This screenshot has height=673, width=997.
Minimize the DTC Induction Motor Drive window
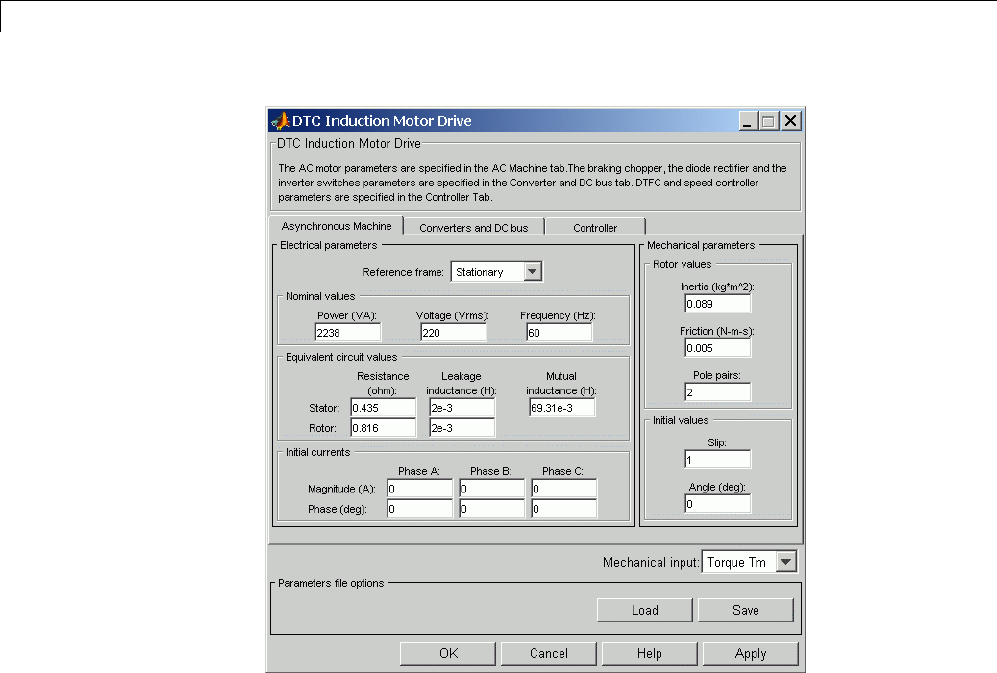click(x=748, y=121)
